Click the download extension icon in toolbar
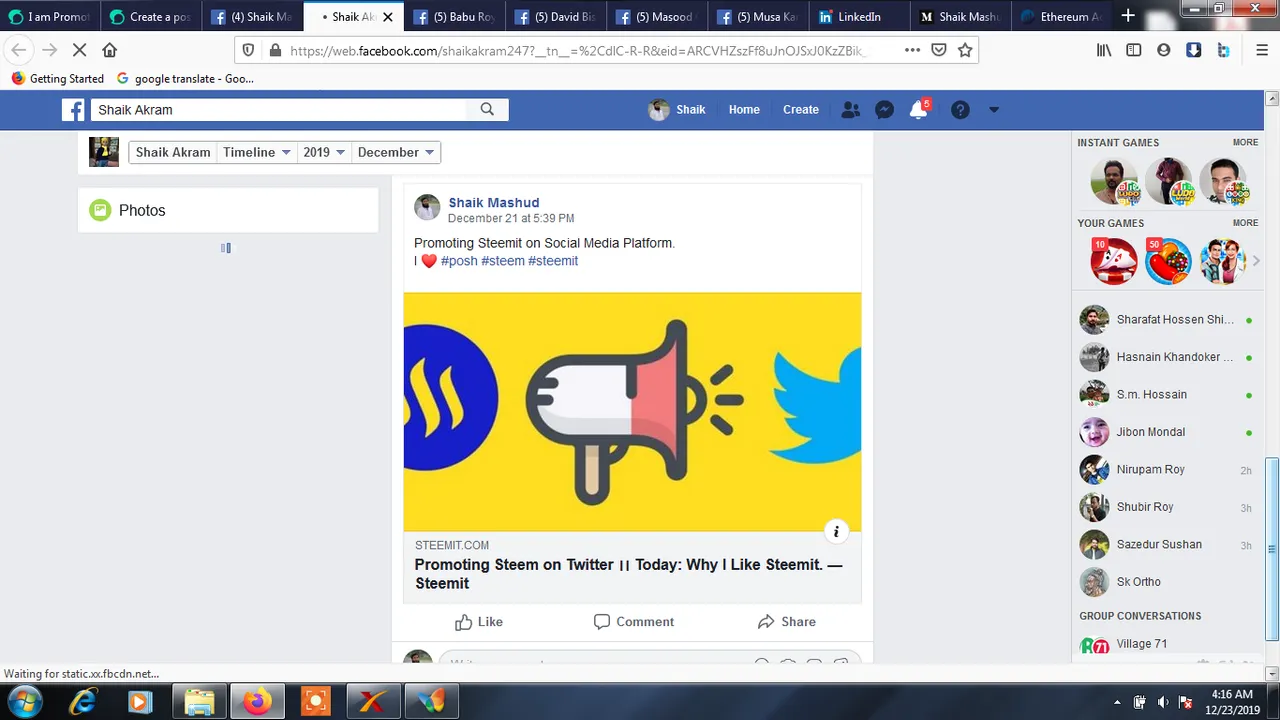Image resolution: width=1280 pixels, height=720 pixels. tap(1194, 50)
